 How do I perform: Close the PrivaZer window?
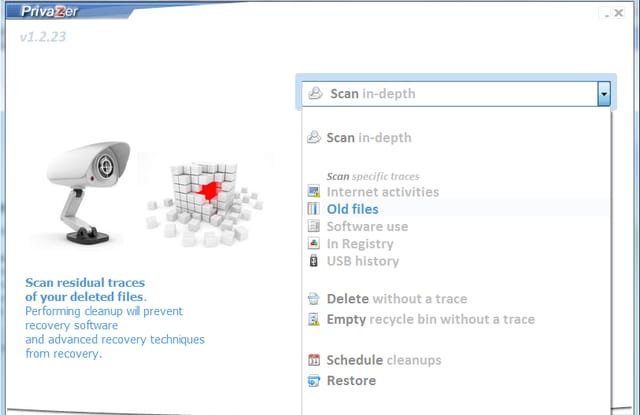(x=618, y=13)
